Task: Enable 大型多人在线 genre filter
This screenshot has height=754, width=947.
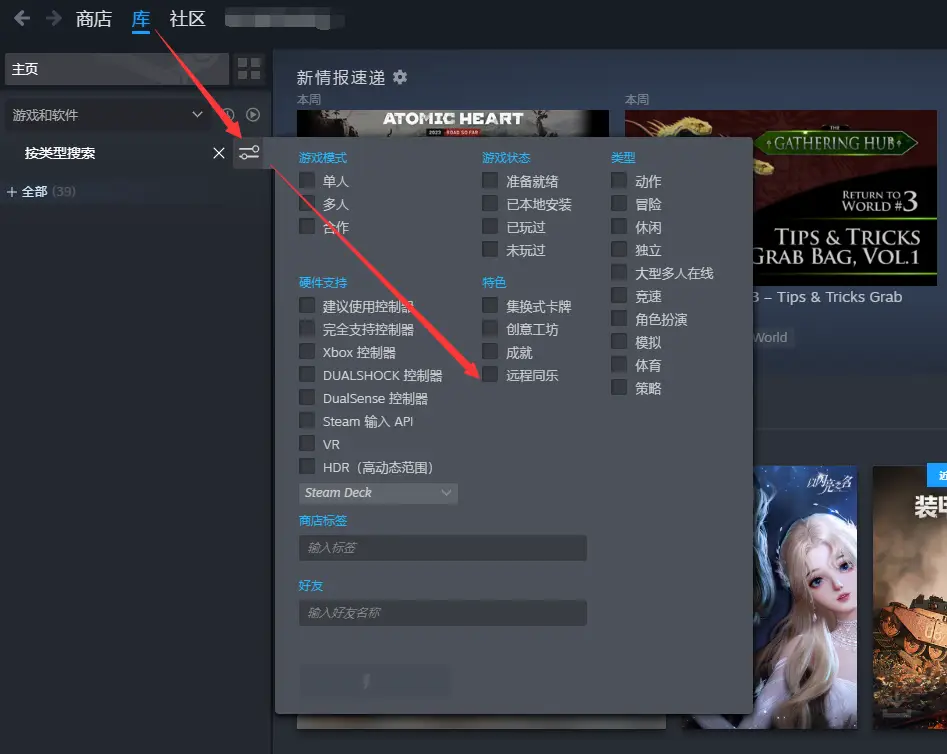Action: (x=618, y=272)
